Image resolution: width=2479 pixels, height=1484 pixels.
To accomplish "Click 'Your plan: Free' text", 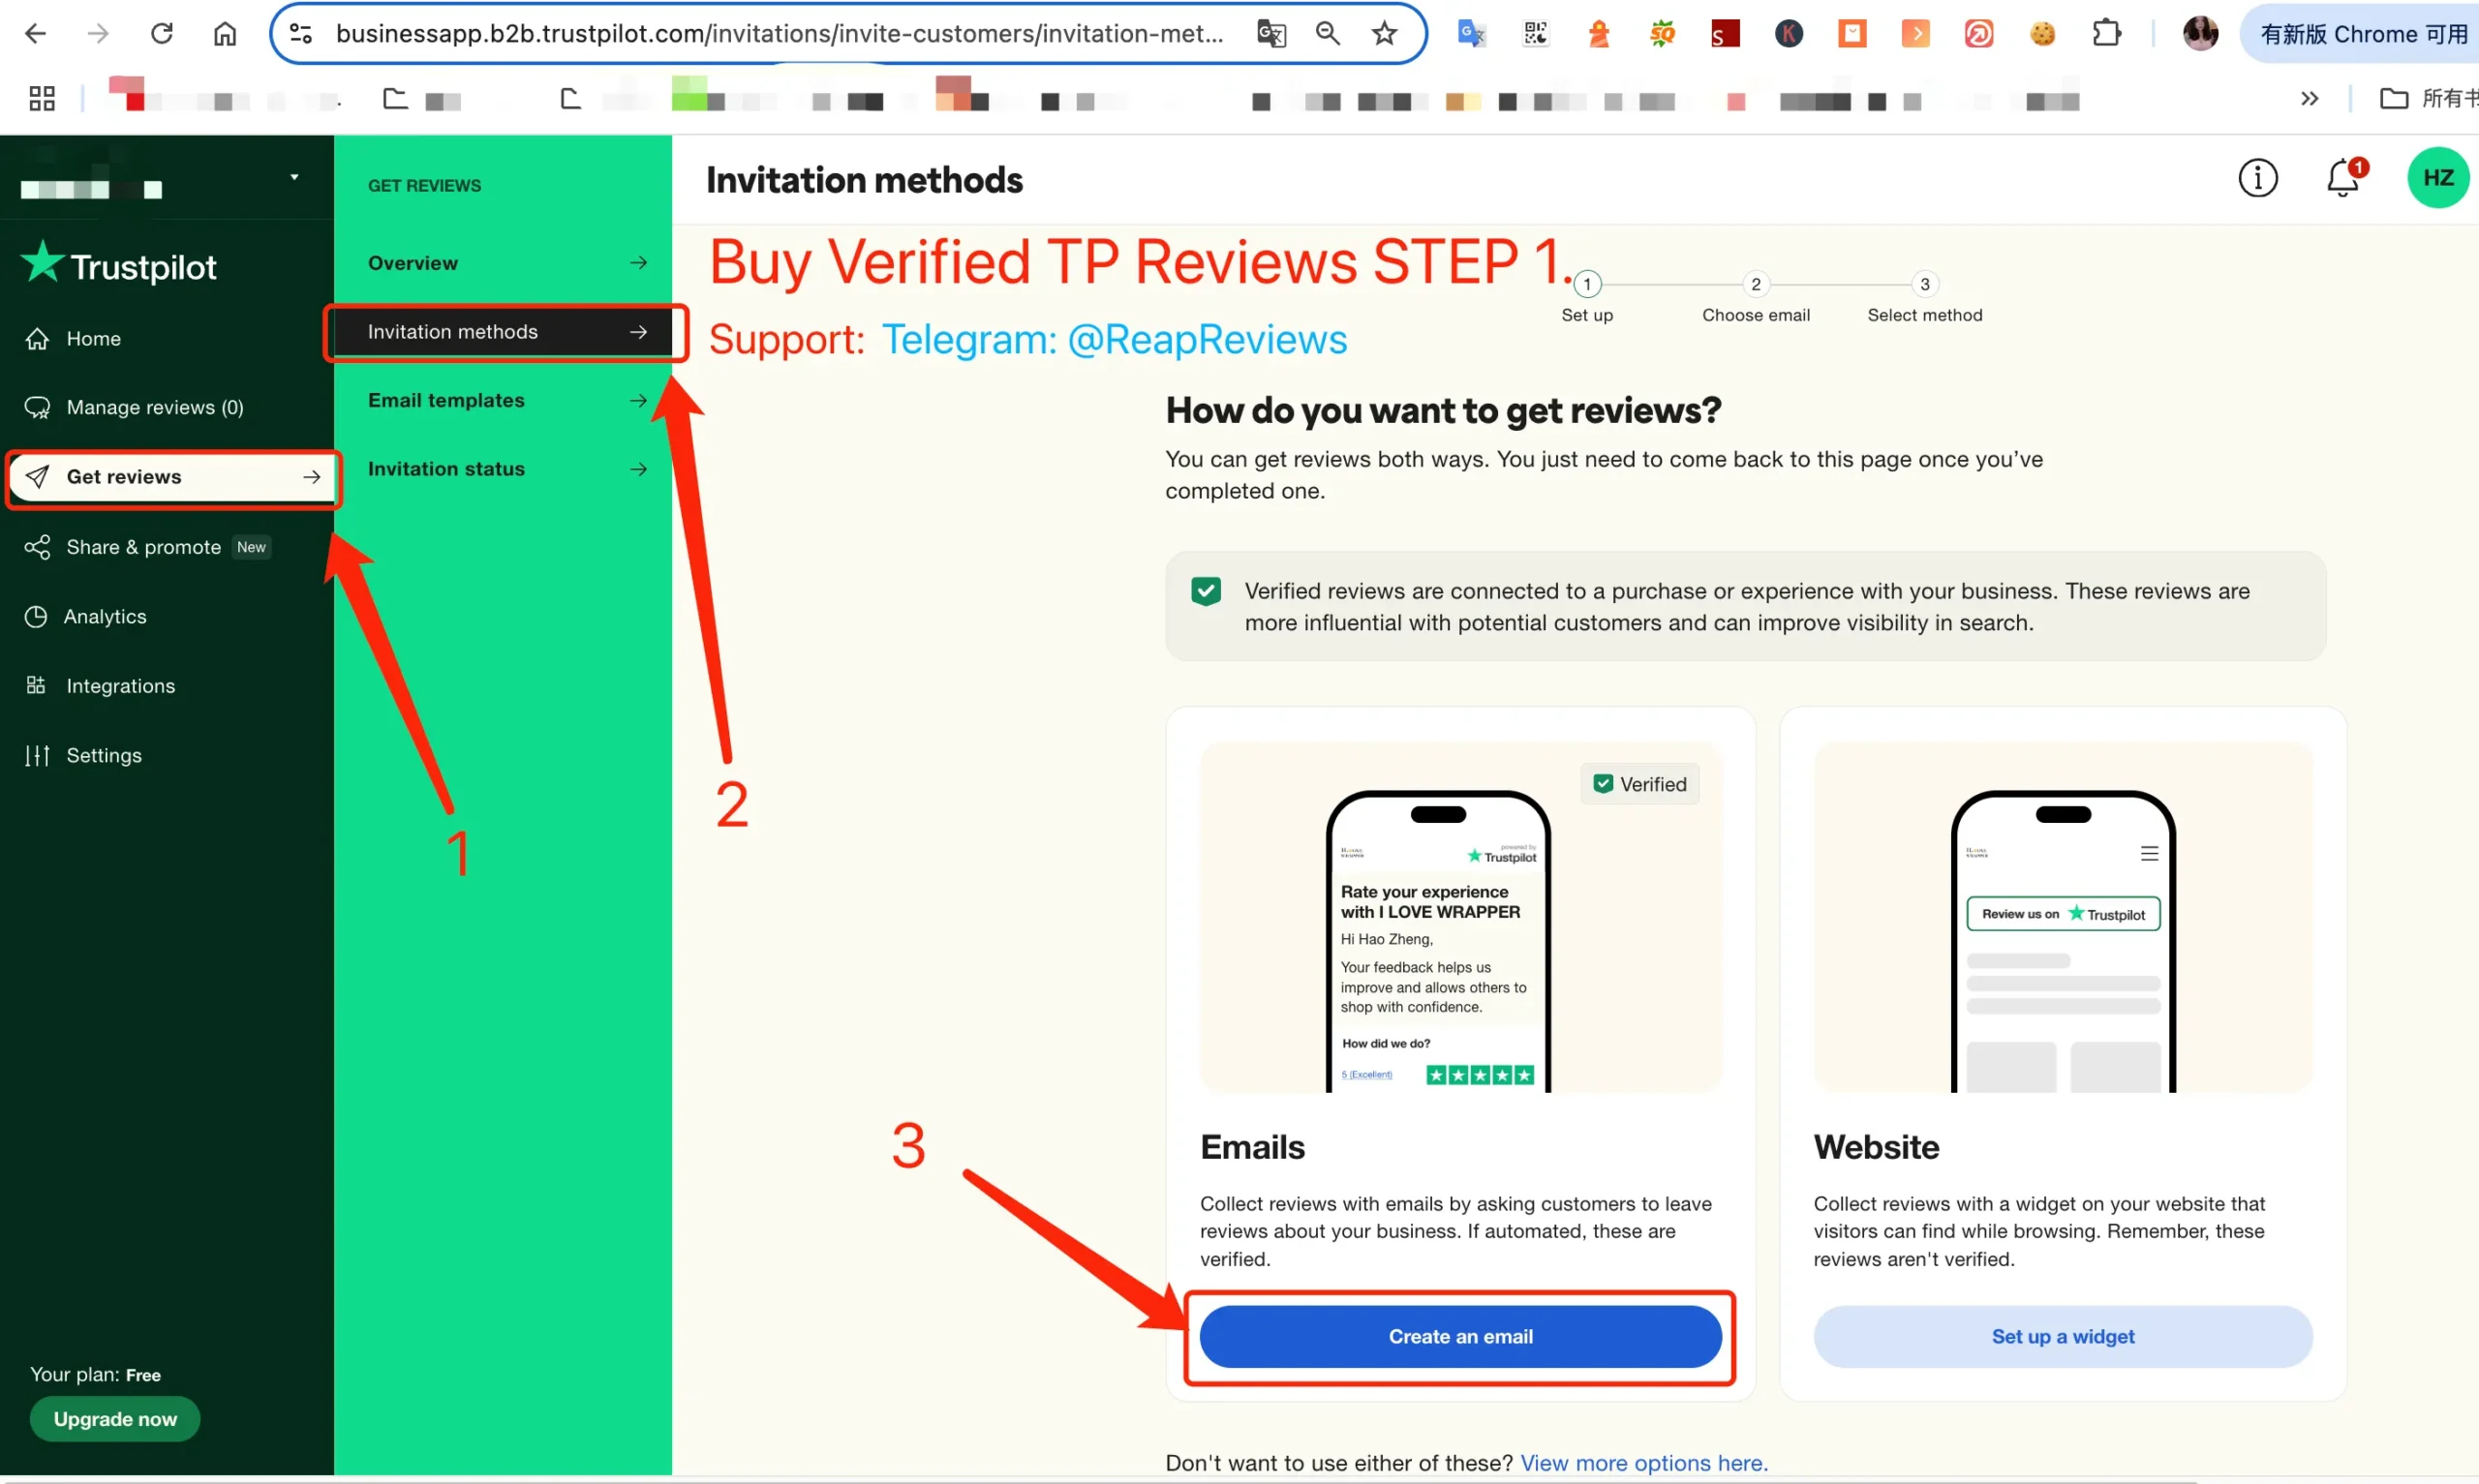I will [x=95, y=1374].
